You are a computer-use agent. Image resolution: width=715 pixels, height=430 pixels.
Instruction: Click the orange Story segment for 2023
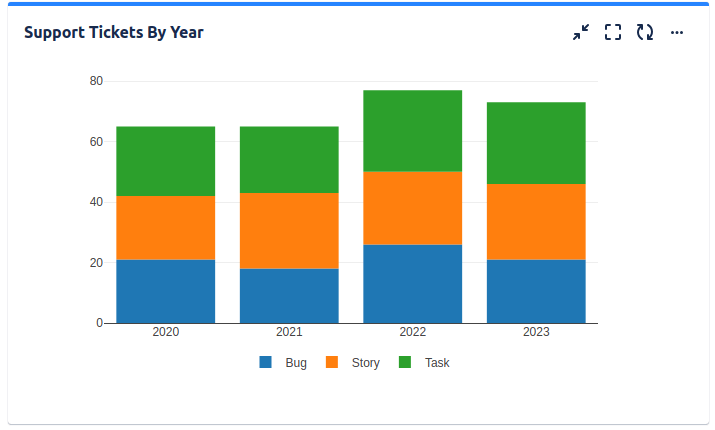coord(536,222)
